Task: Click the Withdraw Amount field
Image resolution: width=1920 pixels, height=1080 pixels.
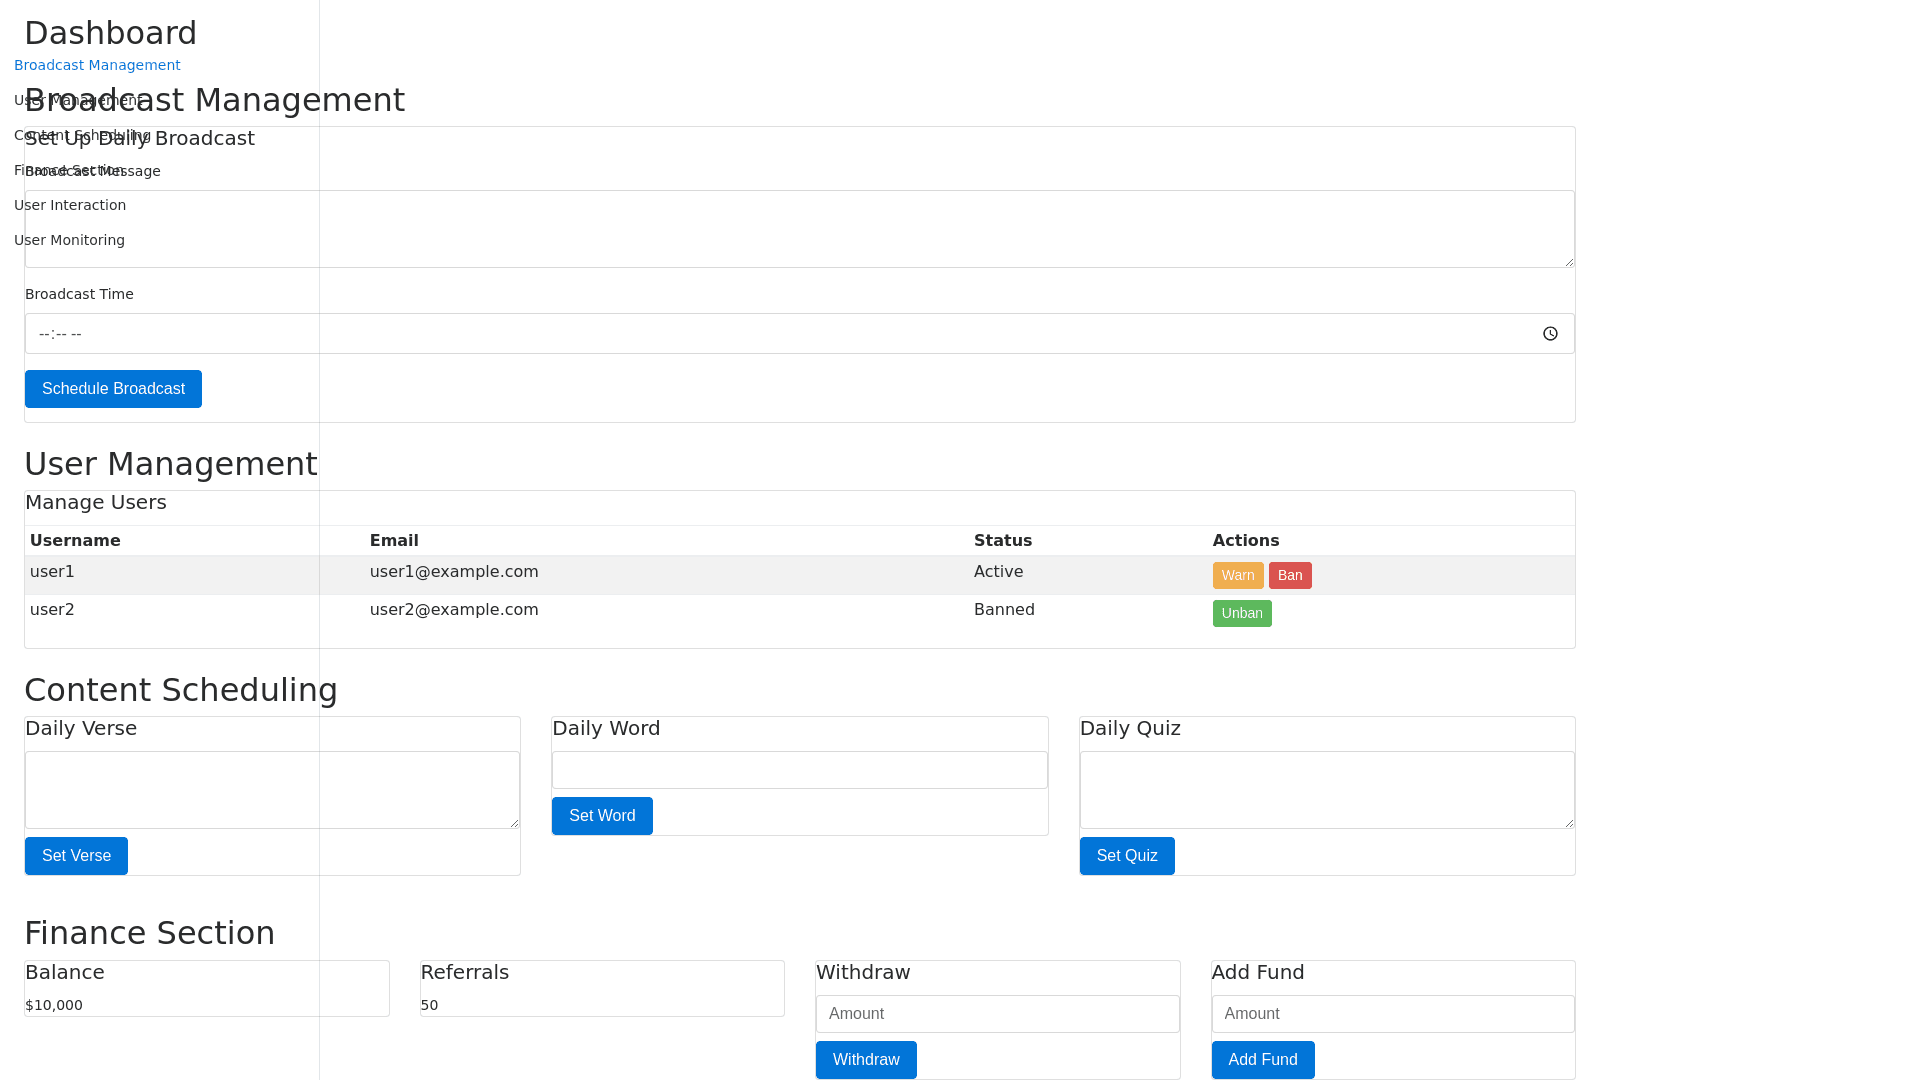Action: [997, 1014]
